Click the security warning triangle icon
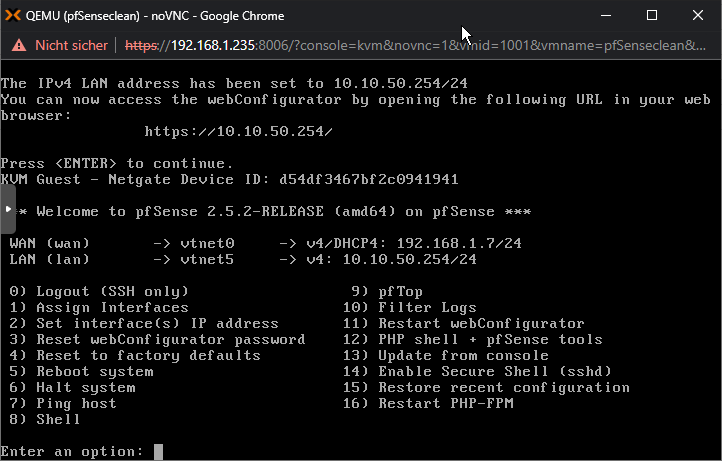The width and height of the screenshot is (722, 461). [19, 45]
